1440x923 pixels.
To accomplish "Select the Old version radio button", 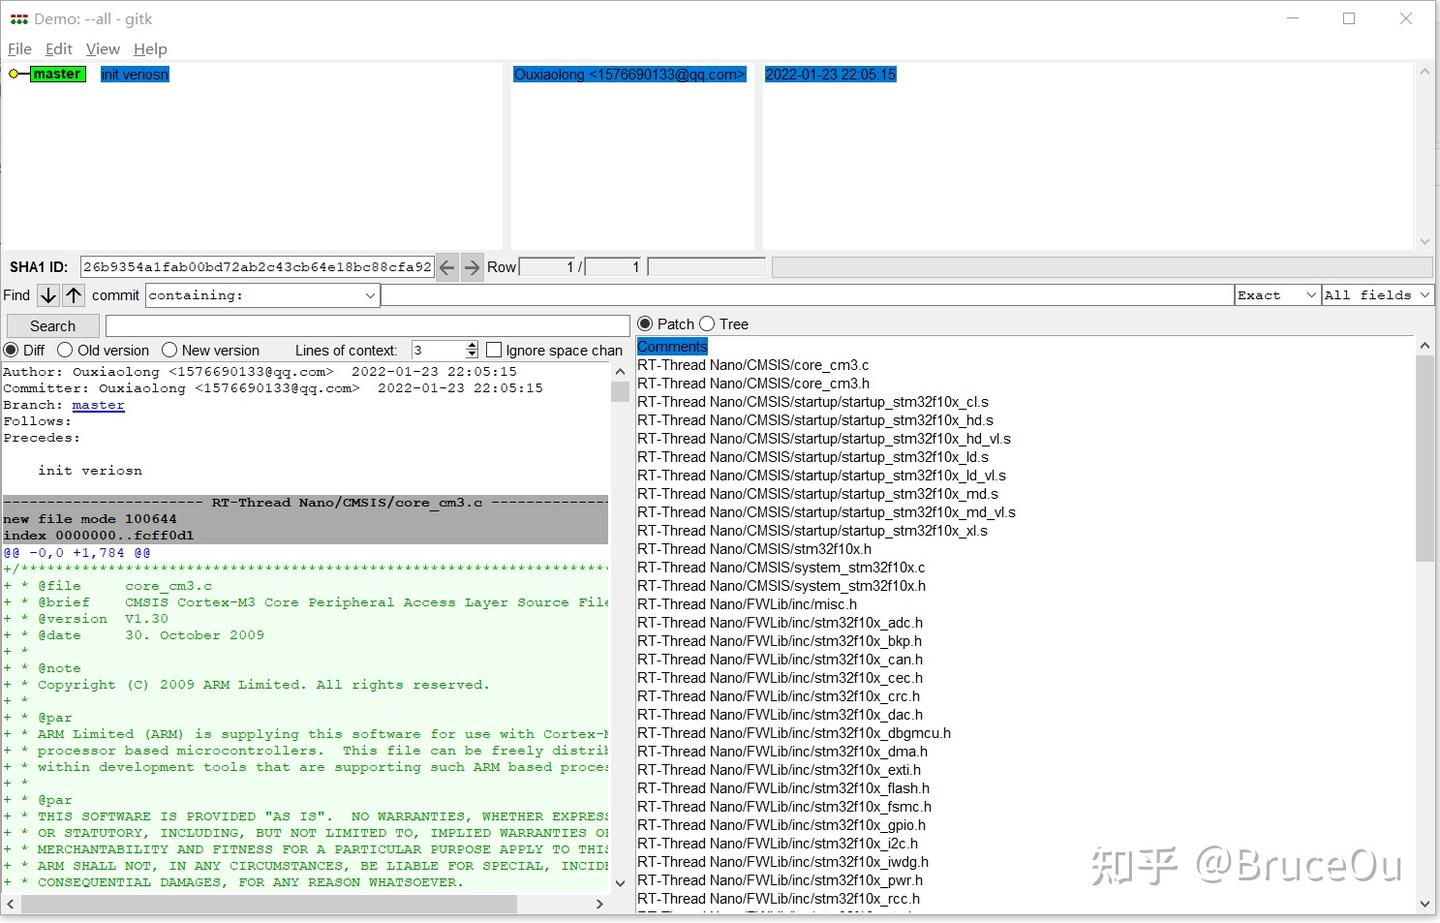I will [65, 350].
